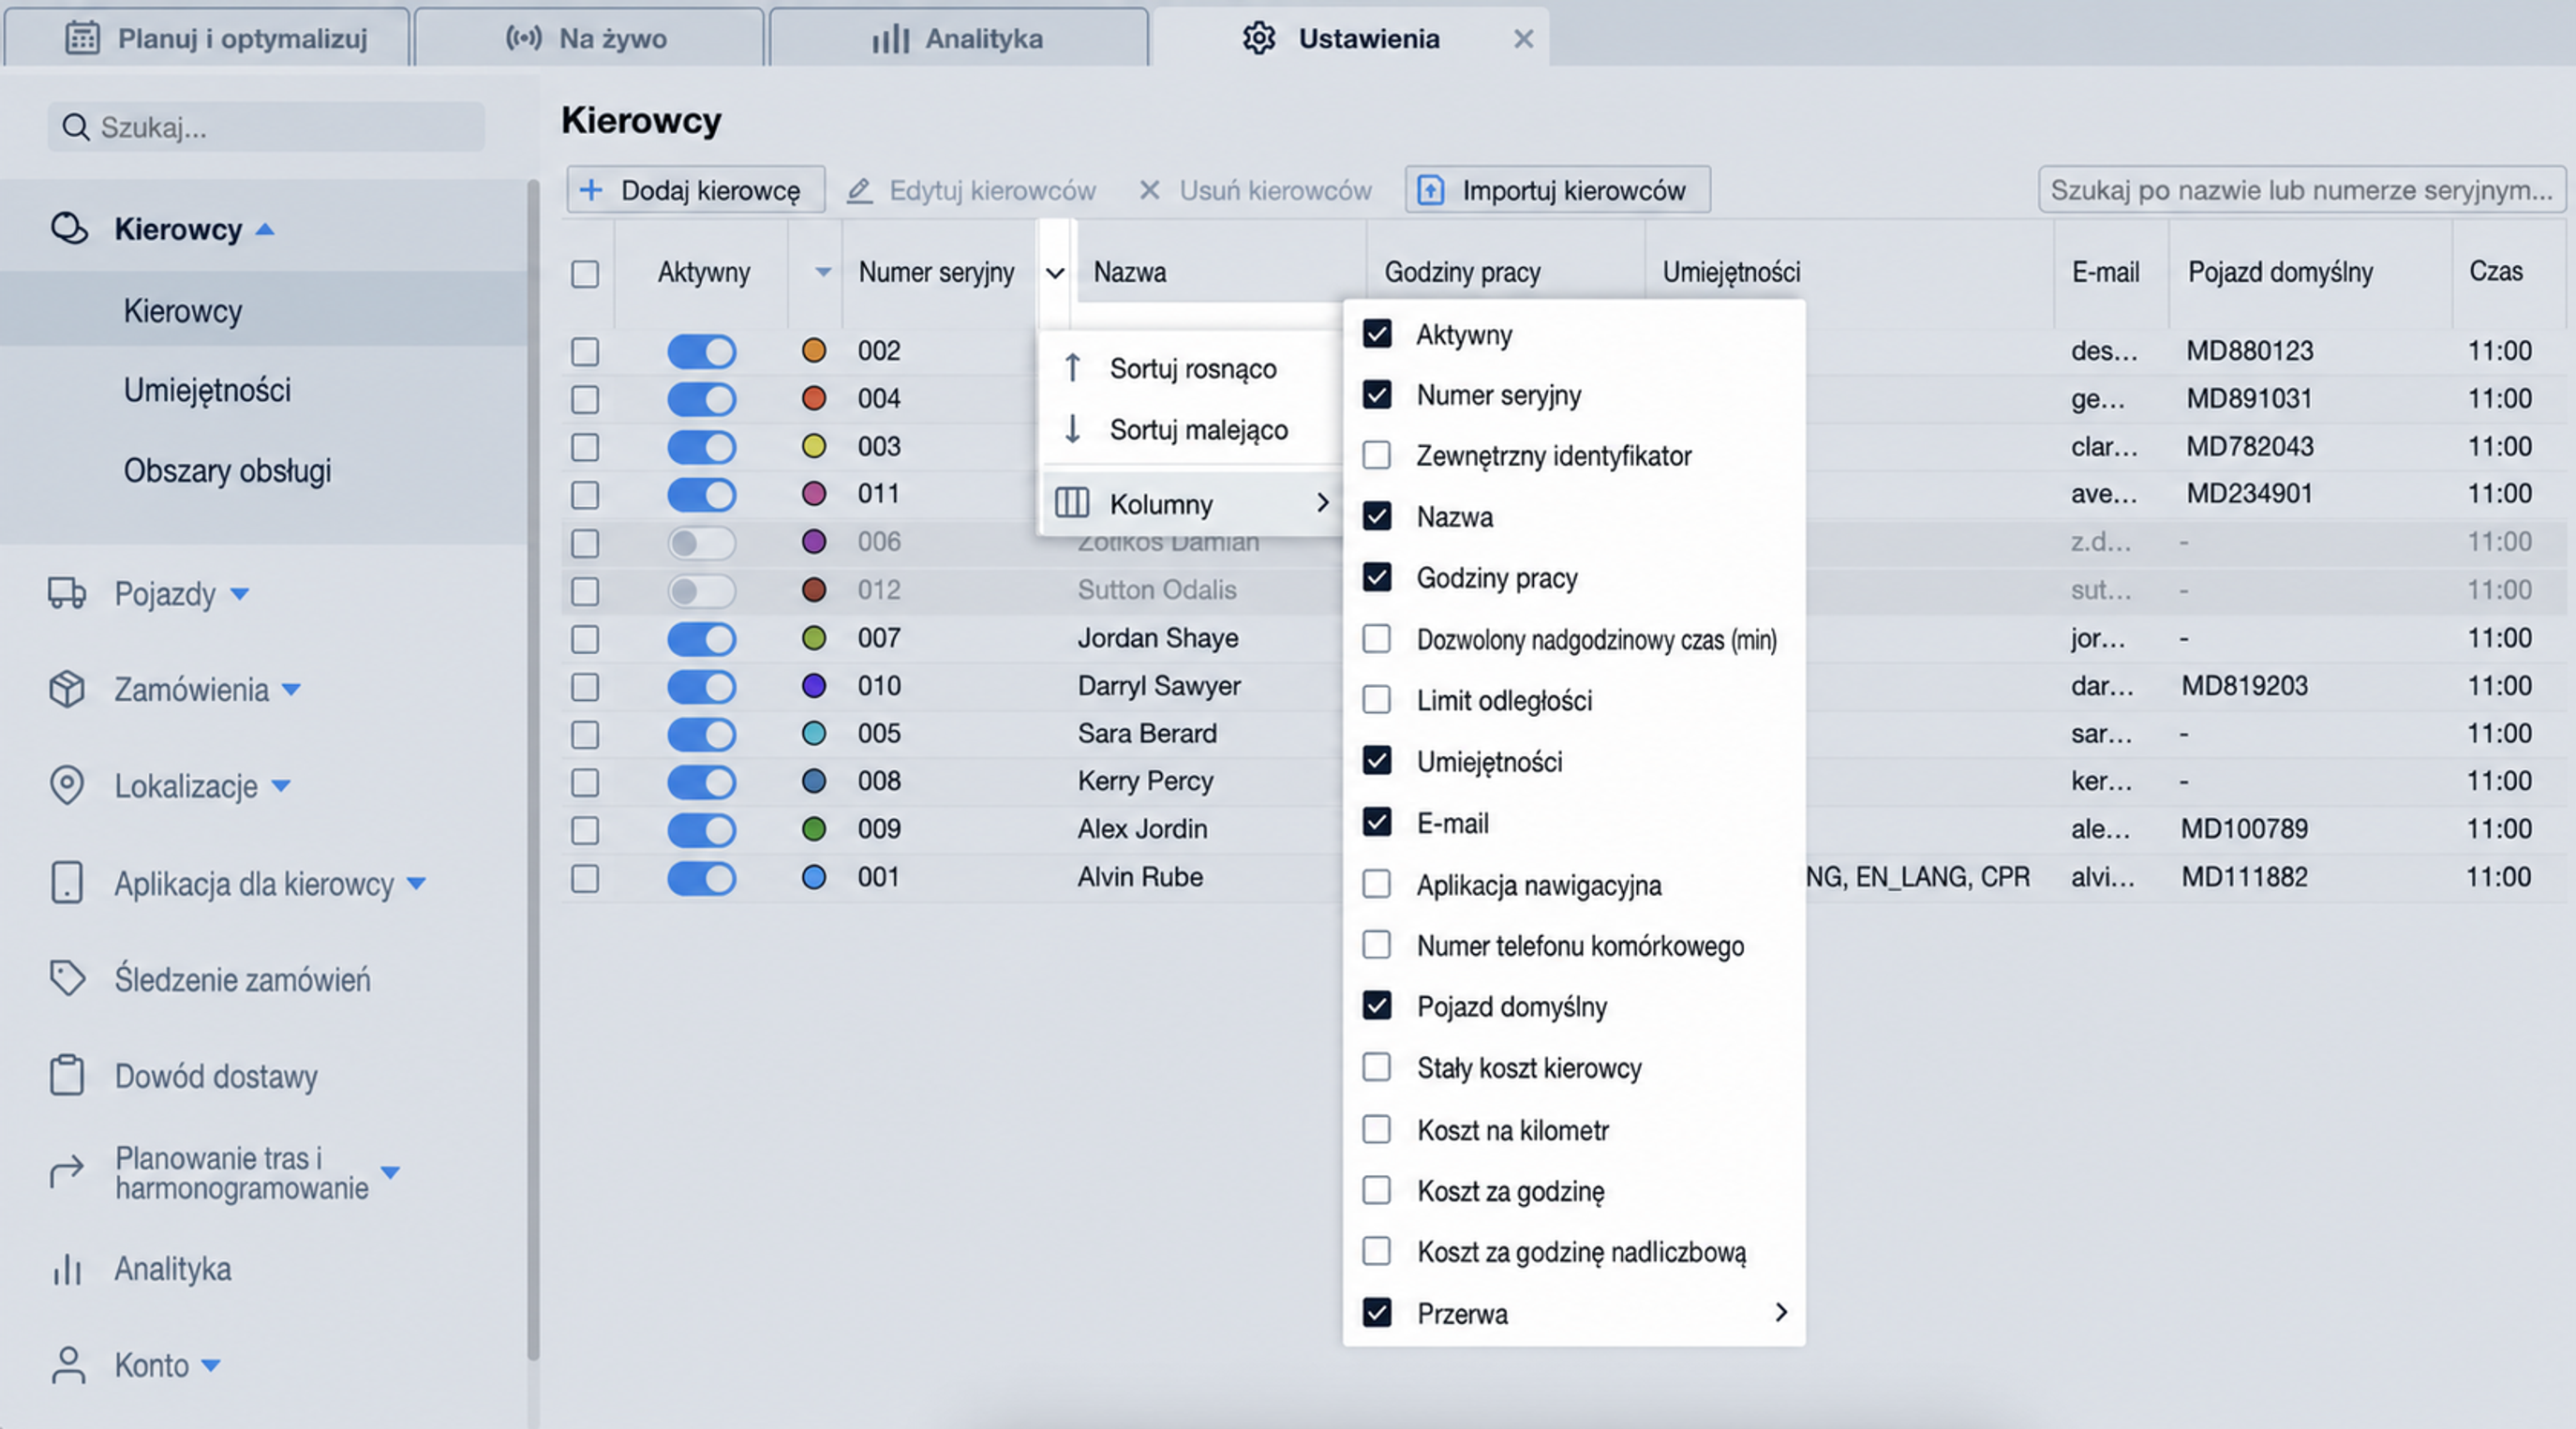Click the live broadcast icon on Na żywo tab

[x=524, y=38]
